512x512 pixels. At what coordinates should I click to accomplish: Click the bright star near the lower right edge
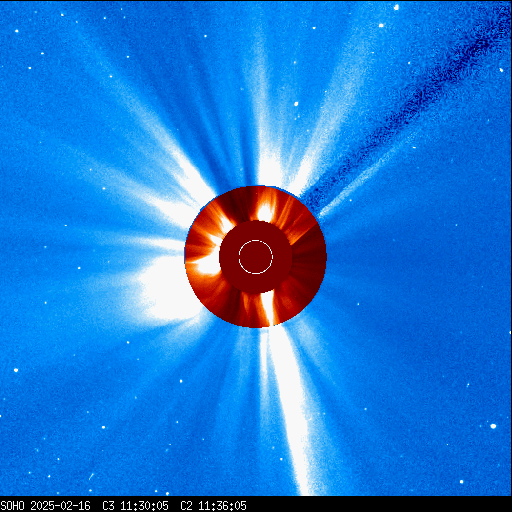click(493, 426)
